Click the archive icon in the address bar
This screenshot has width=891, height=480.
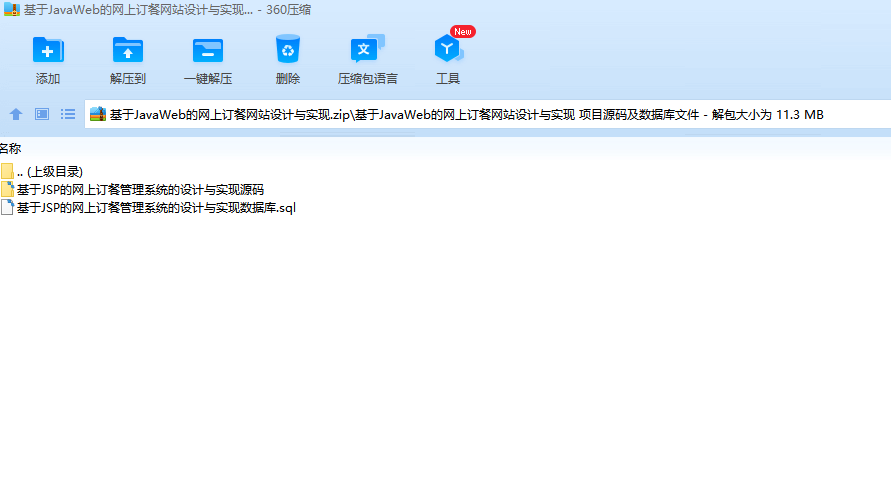click(98, 114)
